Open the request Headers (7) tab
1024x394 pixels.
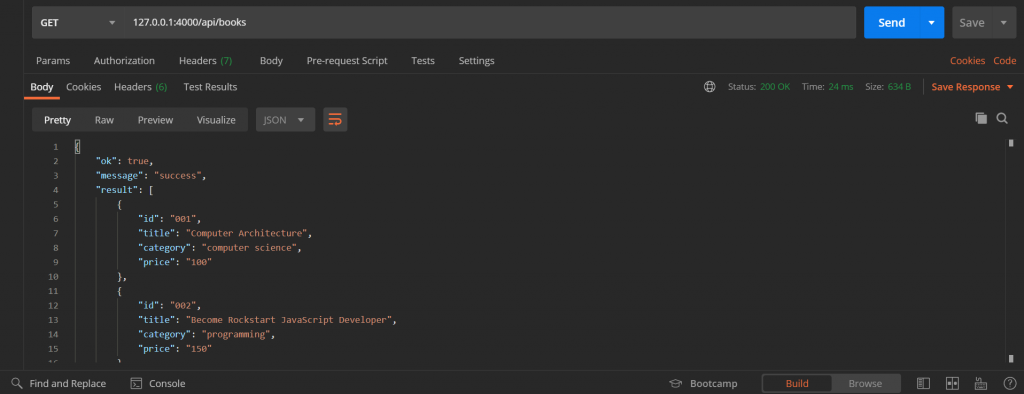[x=206, y=60]
